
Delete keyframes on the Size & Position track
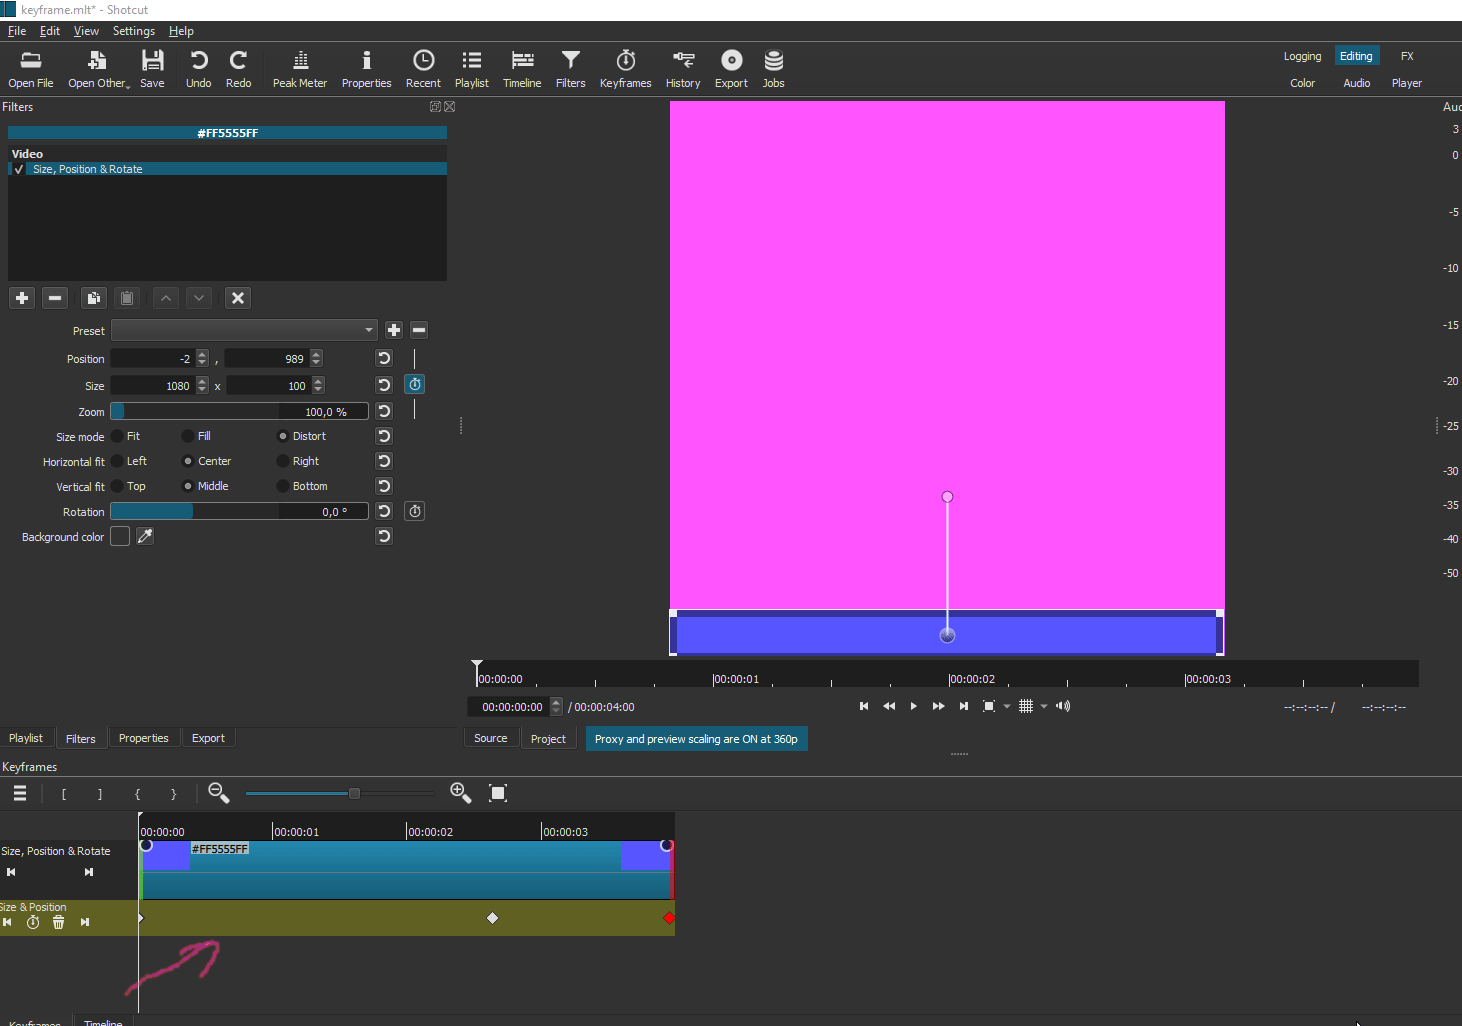pos(58,922)
